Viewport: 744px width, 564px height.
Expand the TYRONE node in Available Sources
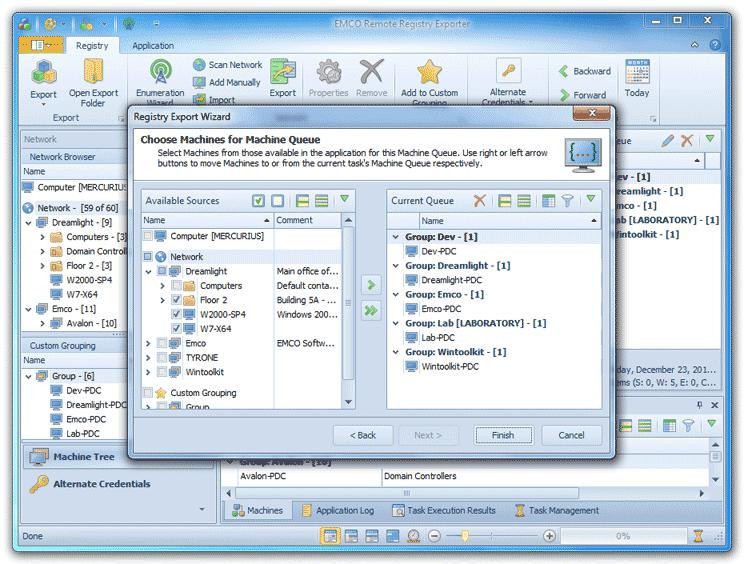point(149,358)
